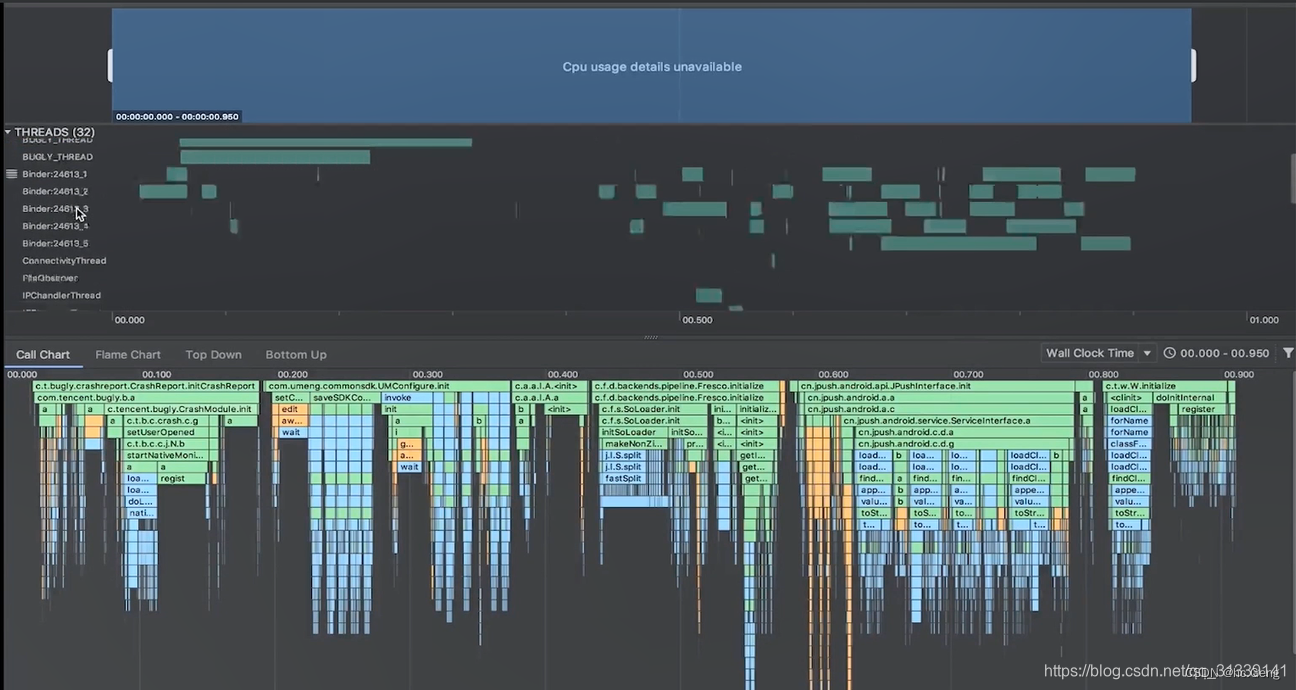
Task: Click the cn.jpush.android.a.c call bar
Action: tap(940, 409)
